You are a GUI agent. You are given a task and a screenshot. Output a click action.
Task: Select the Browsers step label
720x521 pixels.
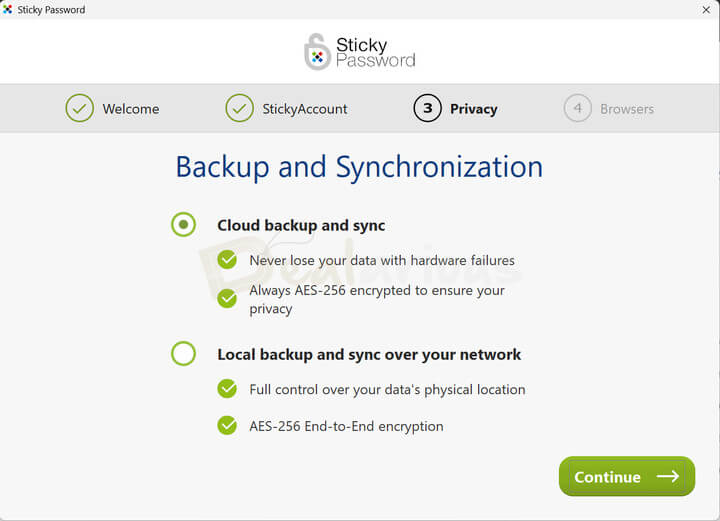tap(627, 109)
